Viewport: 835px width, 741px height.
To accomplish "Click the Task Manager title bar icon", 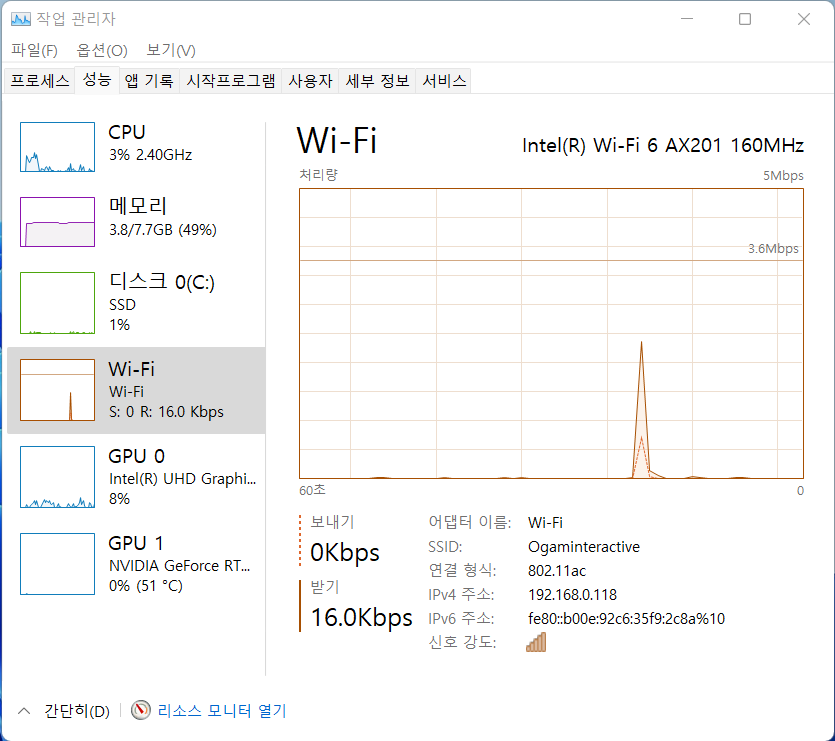I will pos(21,19).
